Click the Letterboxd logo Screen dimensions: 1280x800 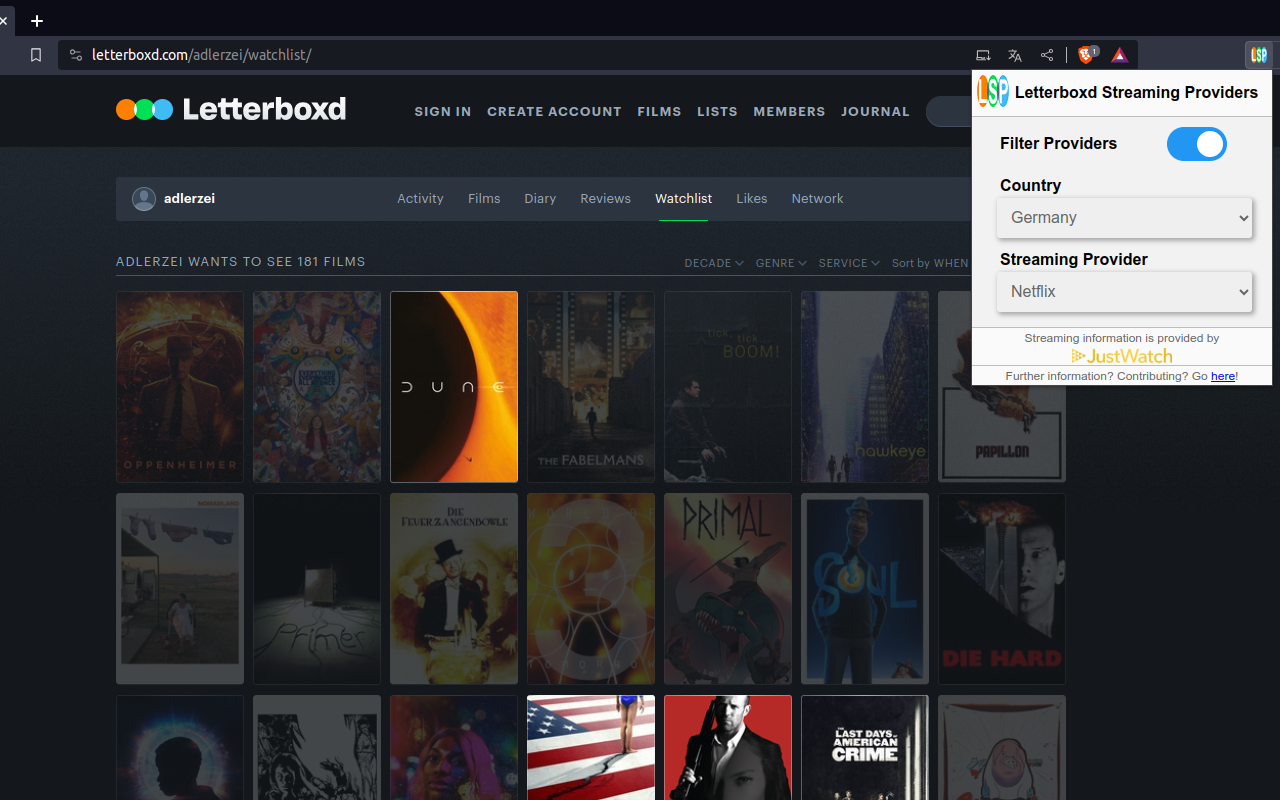[231, 110]
